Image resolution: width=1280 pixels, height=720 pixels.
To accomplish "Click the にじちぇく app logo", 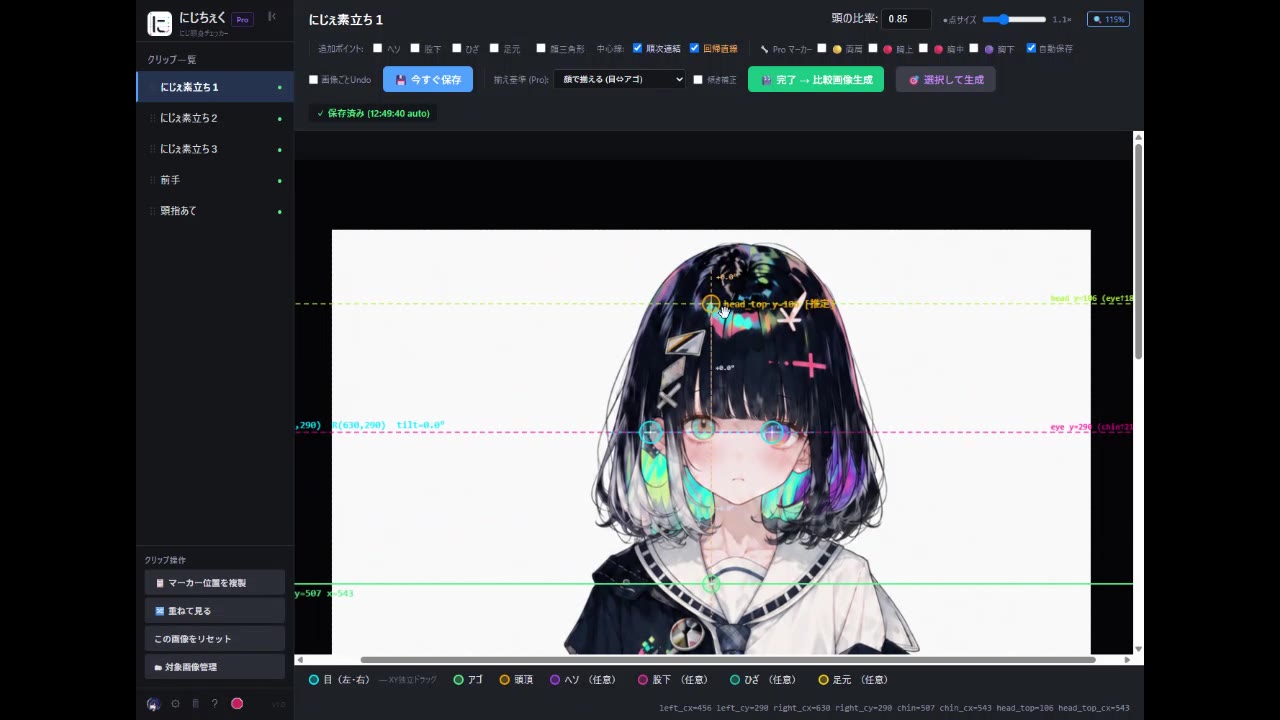I will pyautogui.click(x=159, y=23).
